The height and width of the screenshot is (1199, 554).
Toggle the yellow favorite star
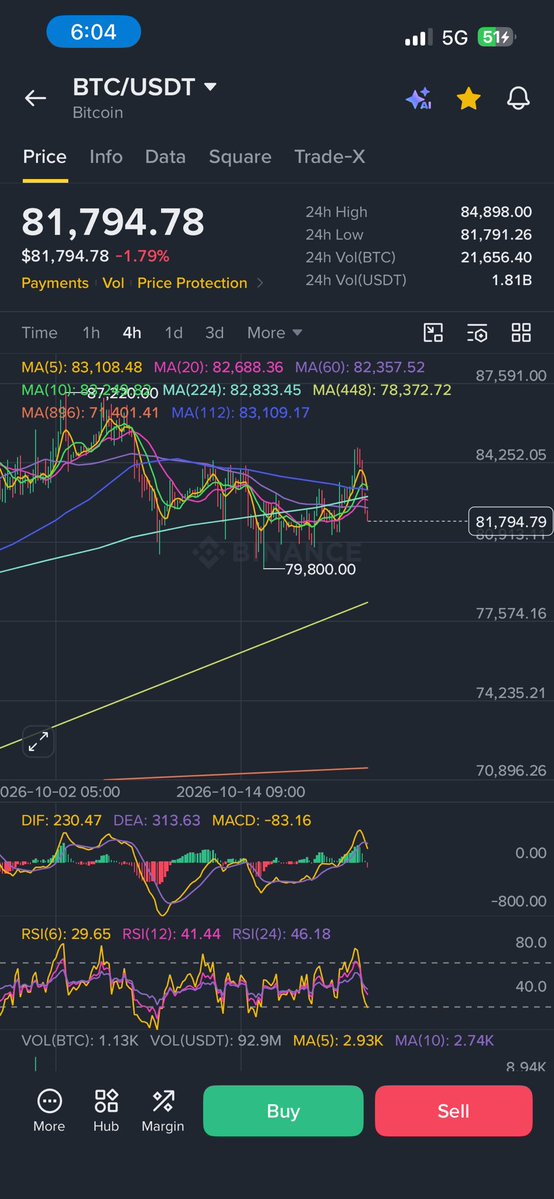click(468, 98)
